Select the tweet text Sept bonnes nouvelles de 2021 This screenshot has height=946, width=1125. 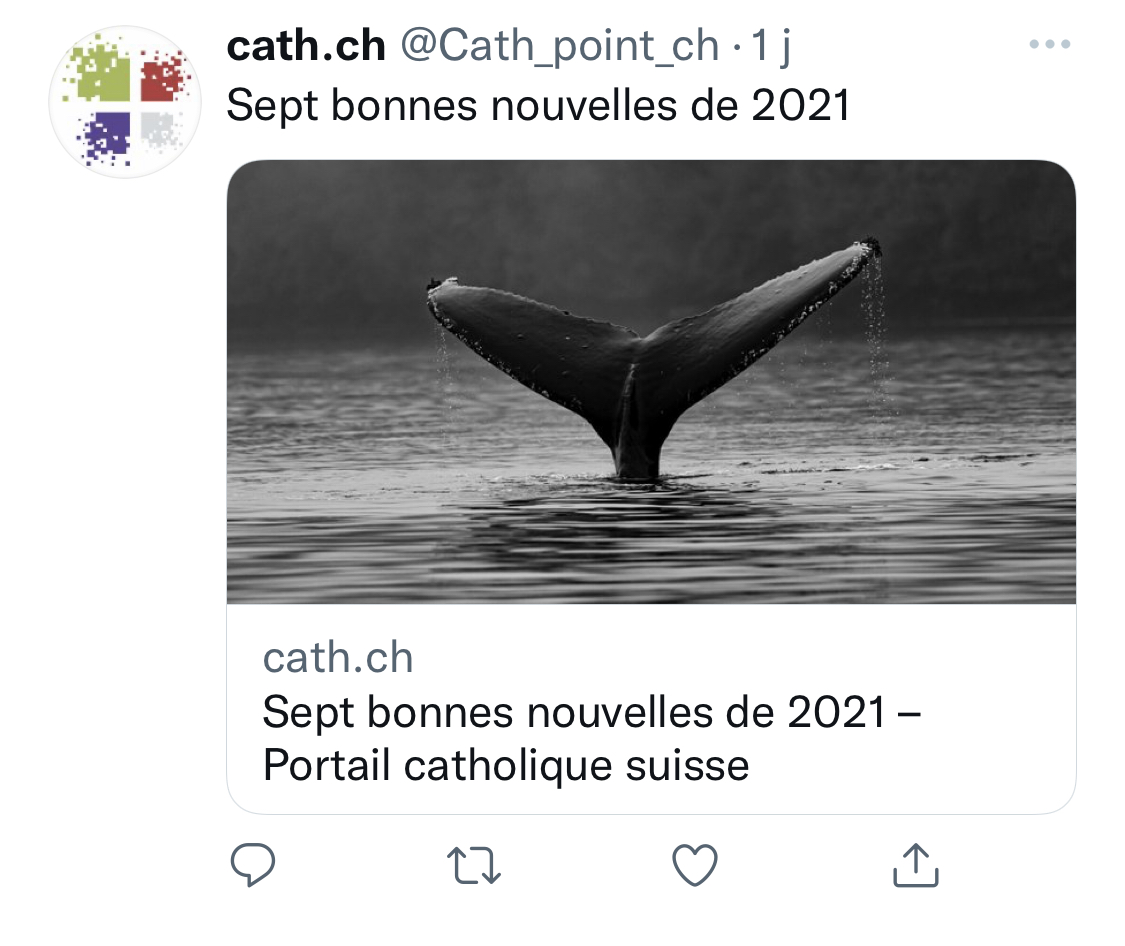[538, 106]
